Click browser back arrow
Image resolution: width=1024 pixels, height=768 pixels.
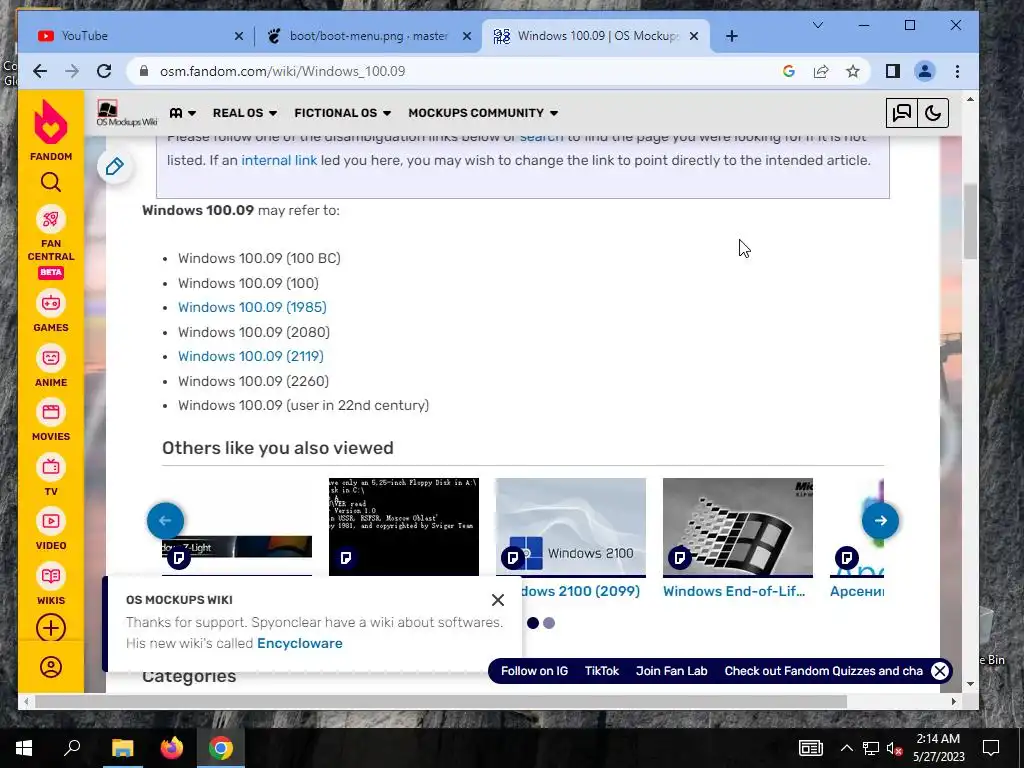(40, 71)
